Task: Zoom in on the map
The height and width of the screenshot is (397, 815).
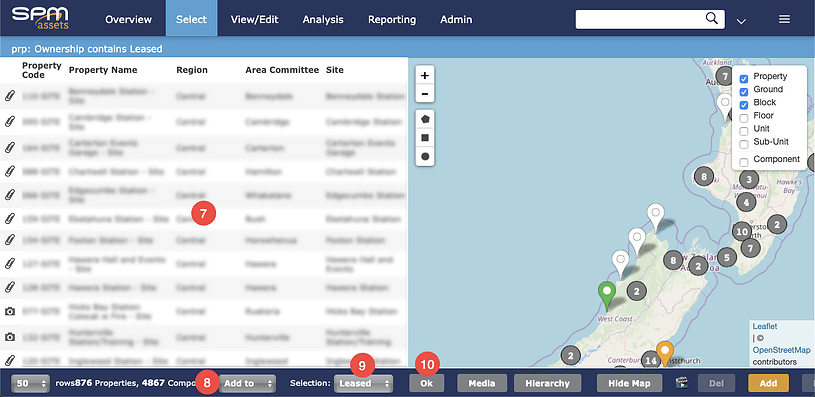Action: (425, 75)
